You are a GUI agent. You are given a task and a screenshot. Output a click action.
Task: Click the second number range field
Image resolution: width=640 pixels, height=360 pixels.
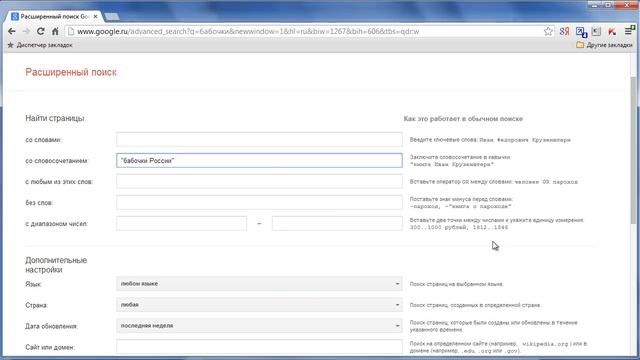point(337,224)
